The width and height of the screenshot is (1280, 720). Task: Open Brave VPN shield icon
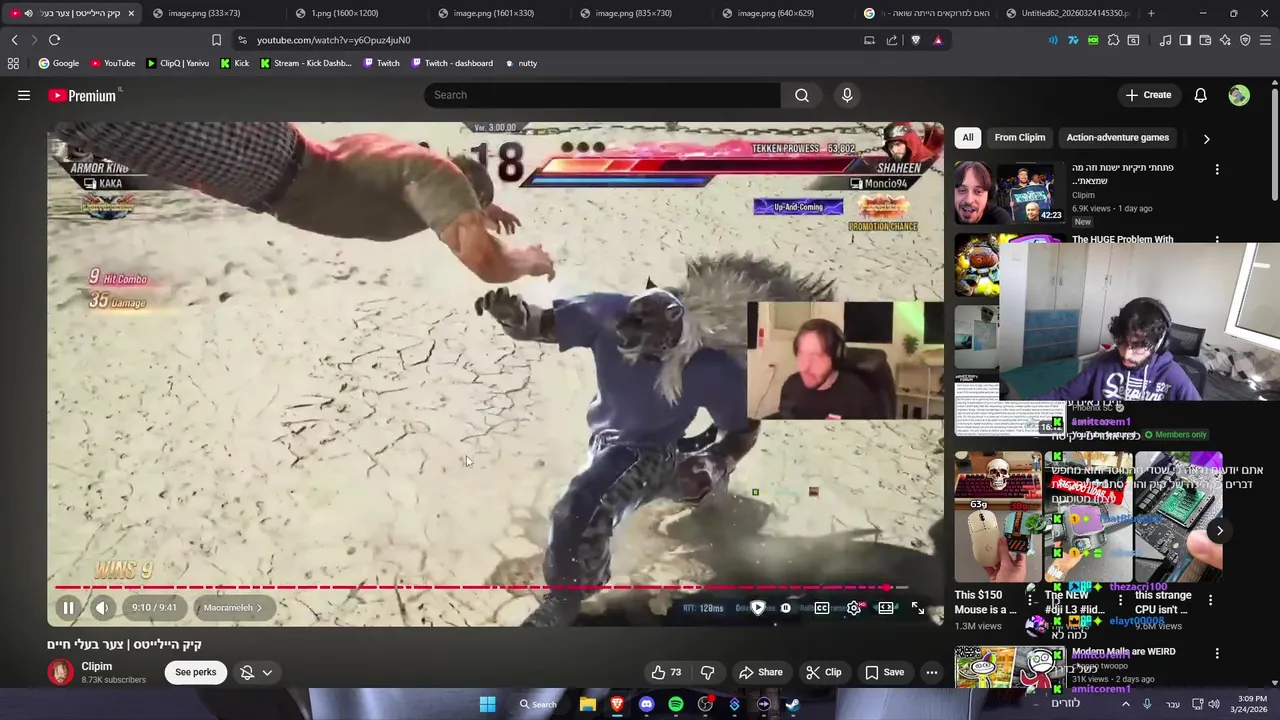tap(1245, 40)
